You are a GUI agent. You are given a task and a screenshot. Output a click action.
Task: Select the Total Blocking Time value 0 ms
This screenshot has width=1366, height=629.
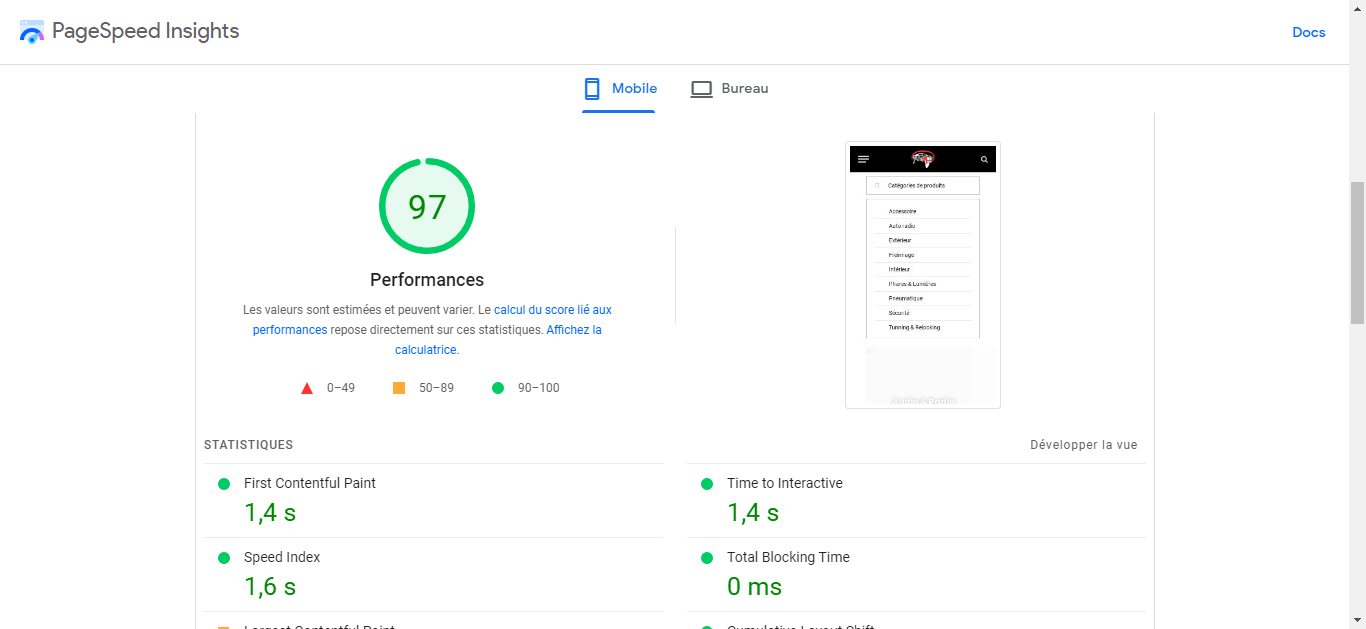(755, 587)
